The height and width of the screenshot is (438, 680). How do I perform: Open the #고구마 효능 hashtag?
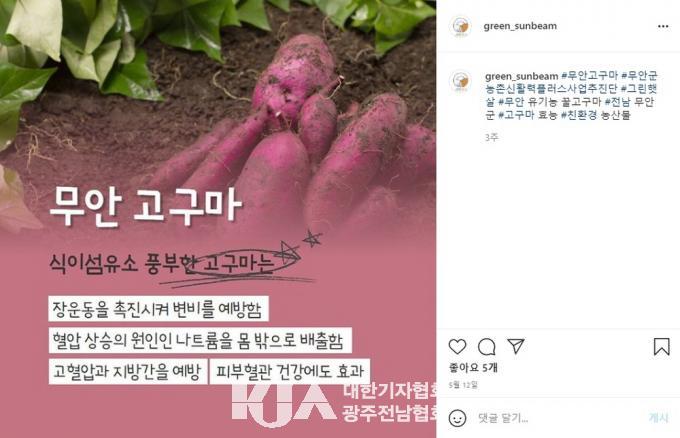coord(527,115)
